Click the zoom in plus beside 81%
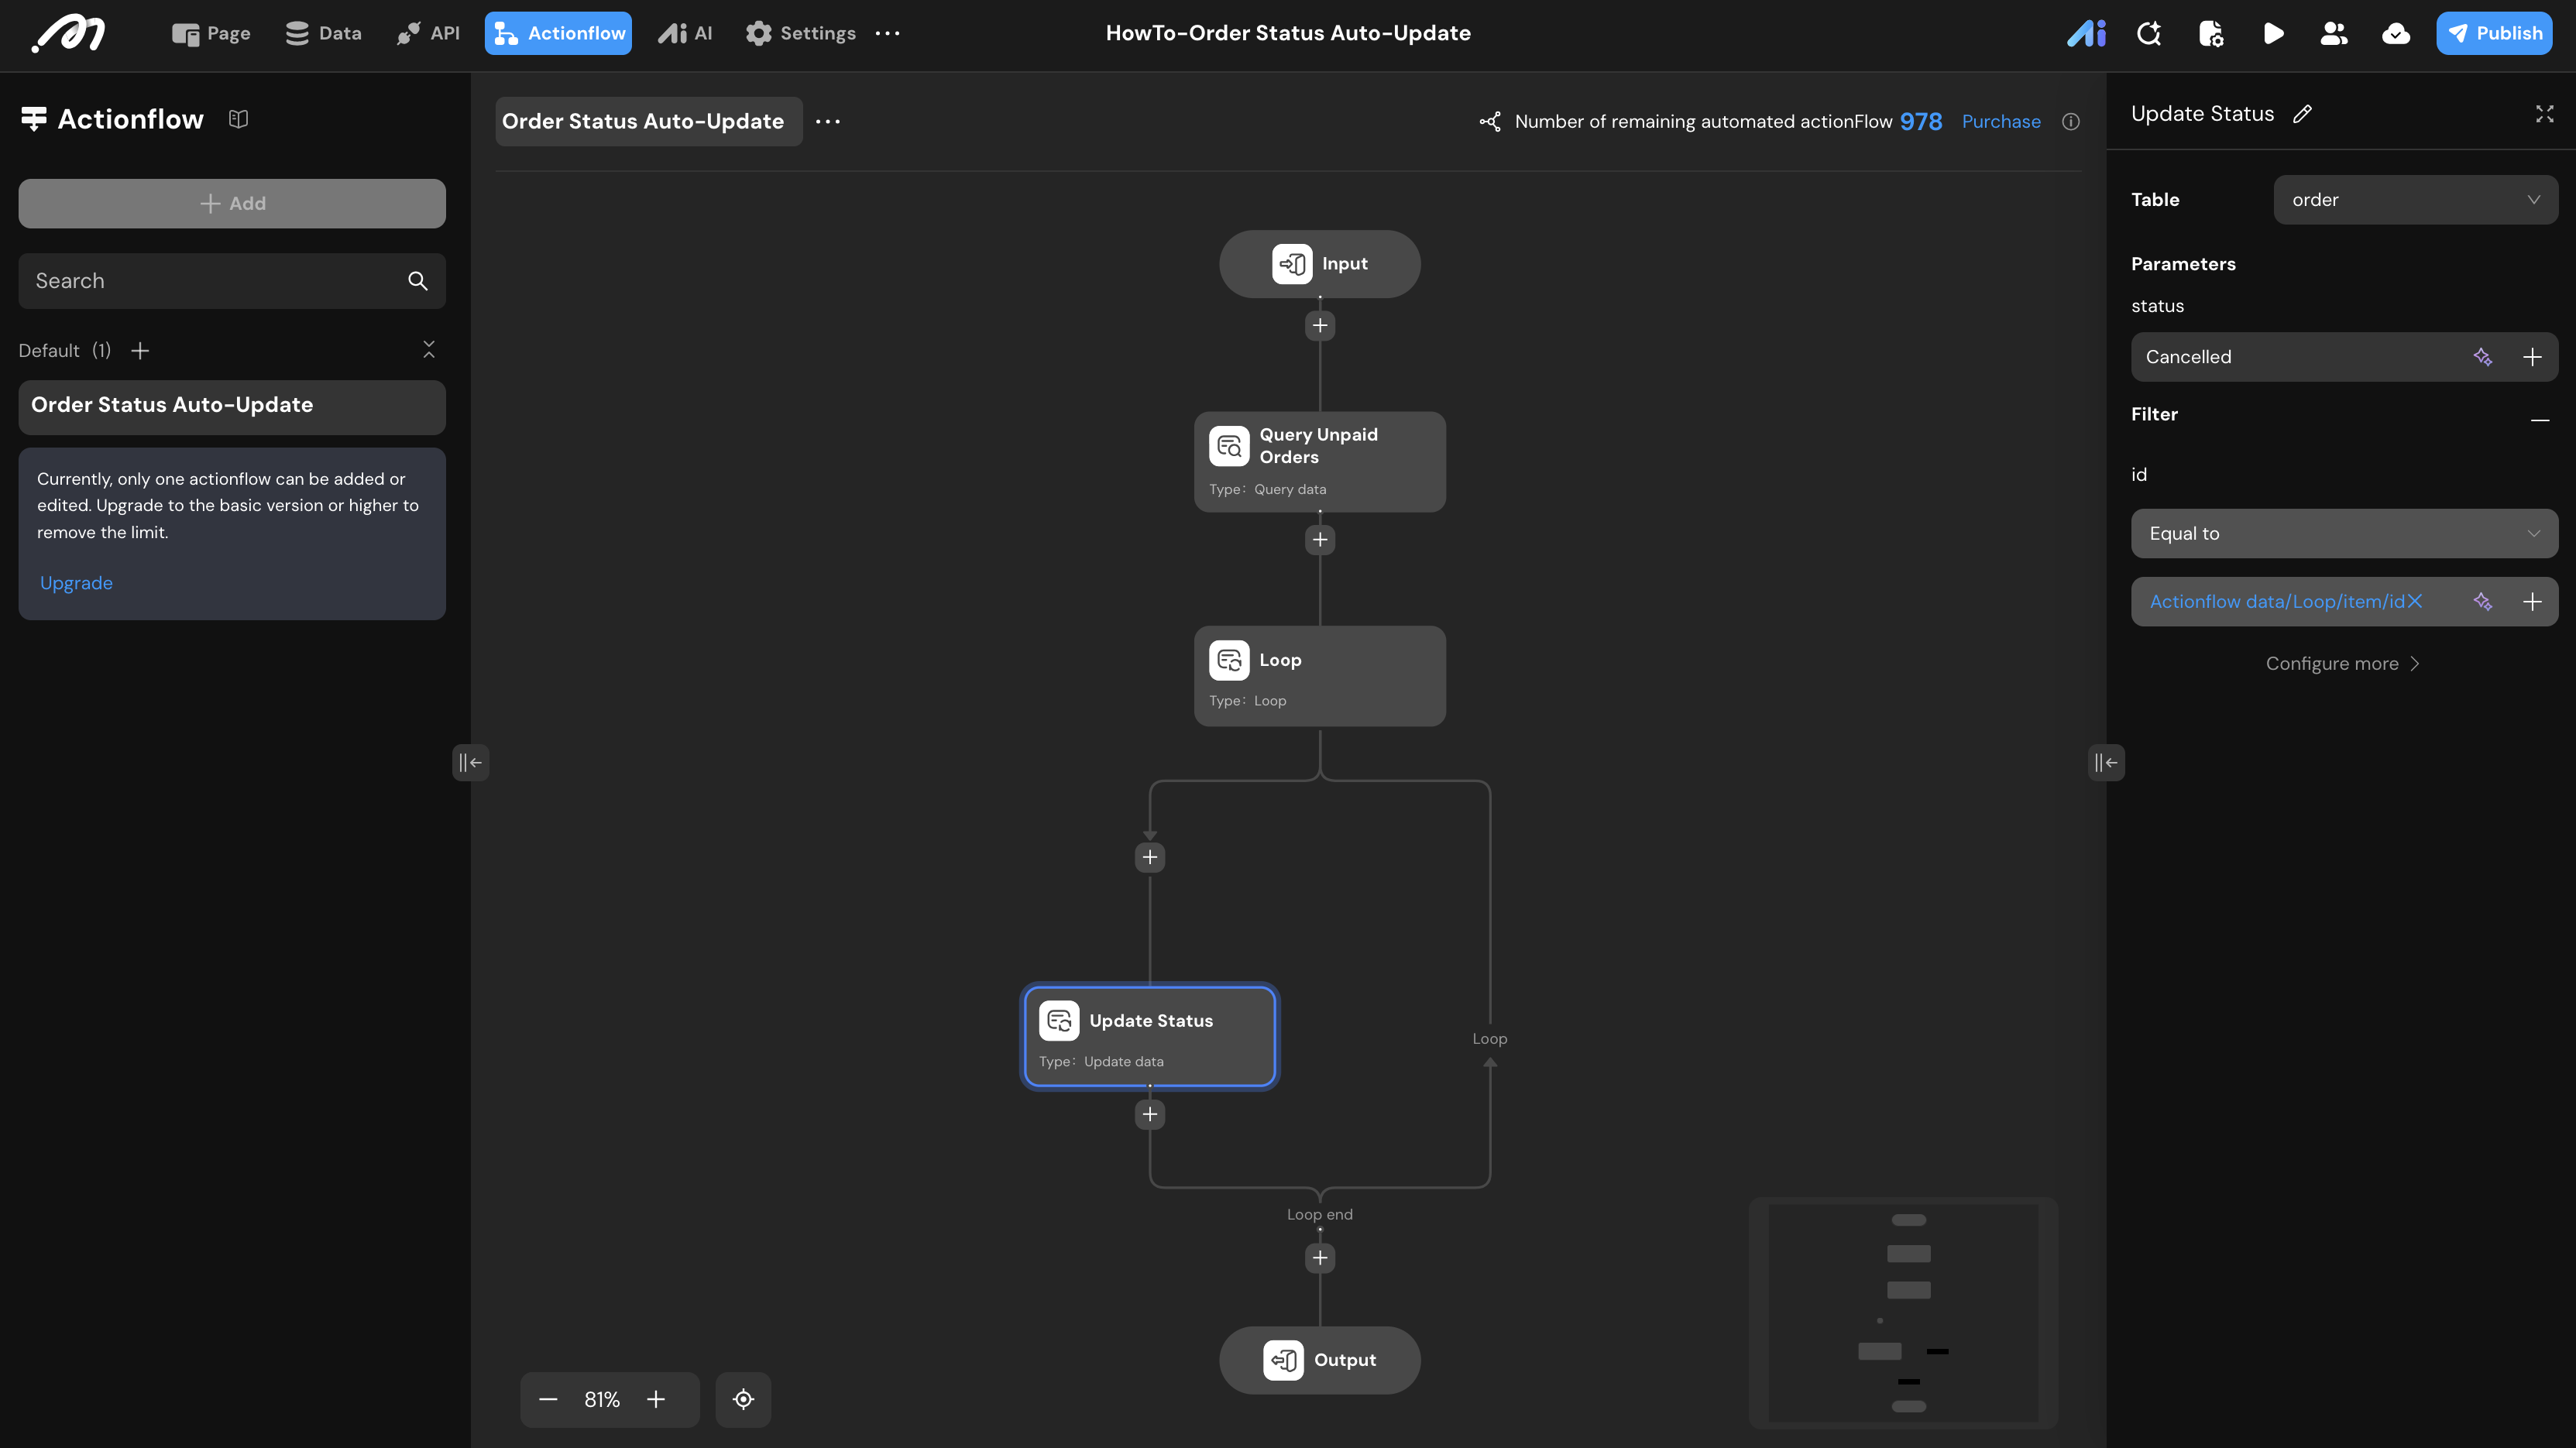Viewport: 2576px width, 1448px height. (656, 1399)
